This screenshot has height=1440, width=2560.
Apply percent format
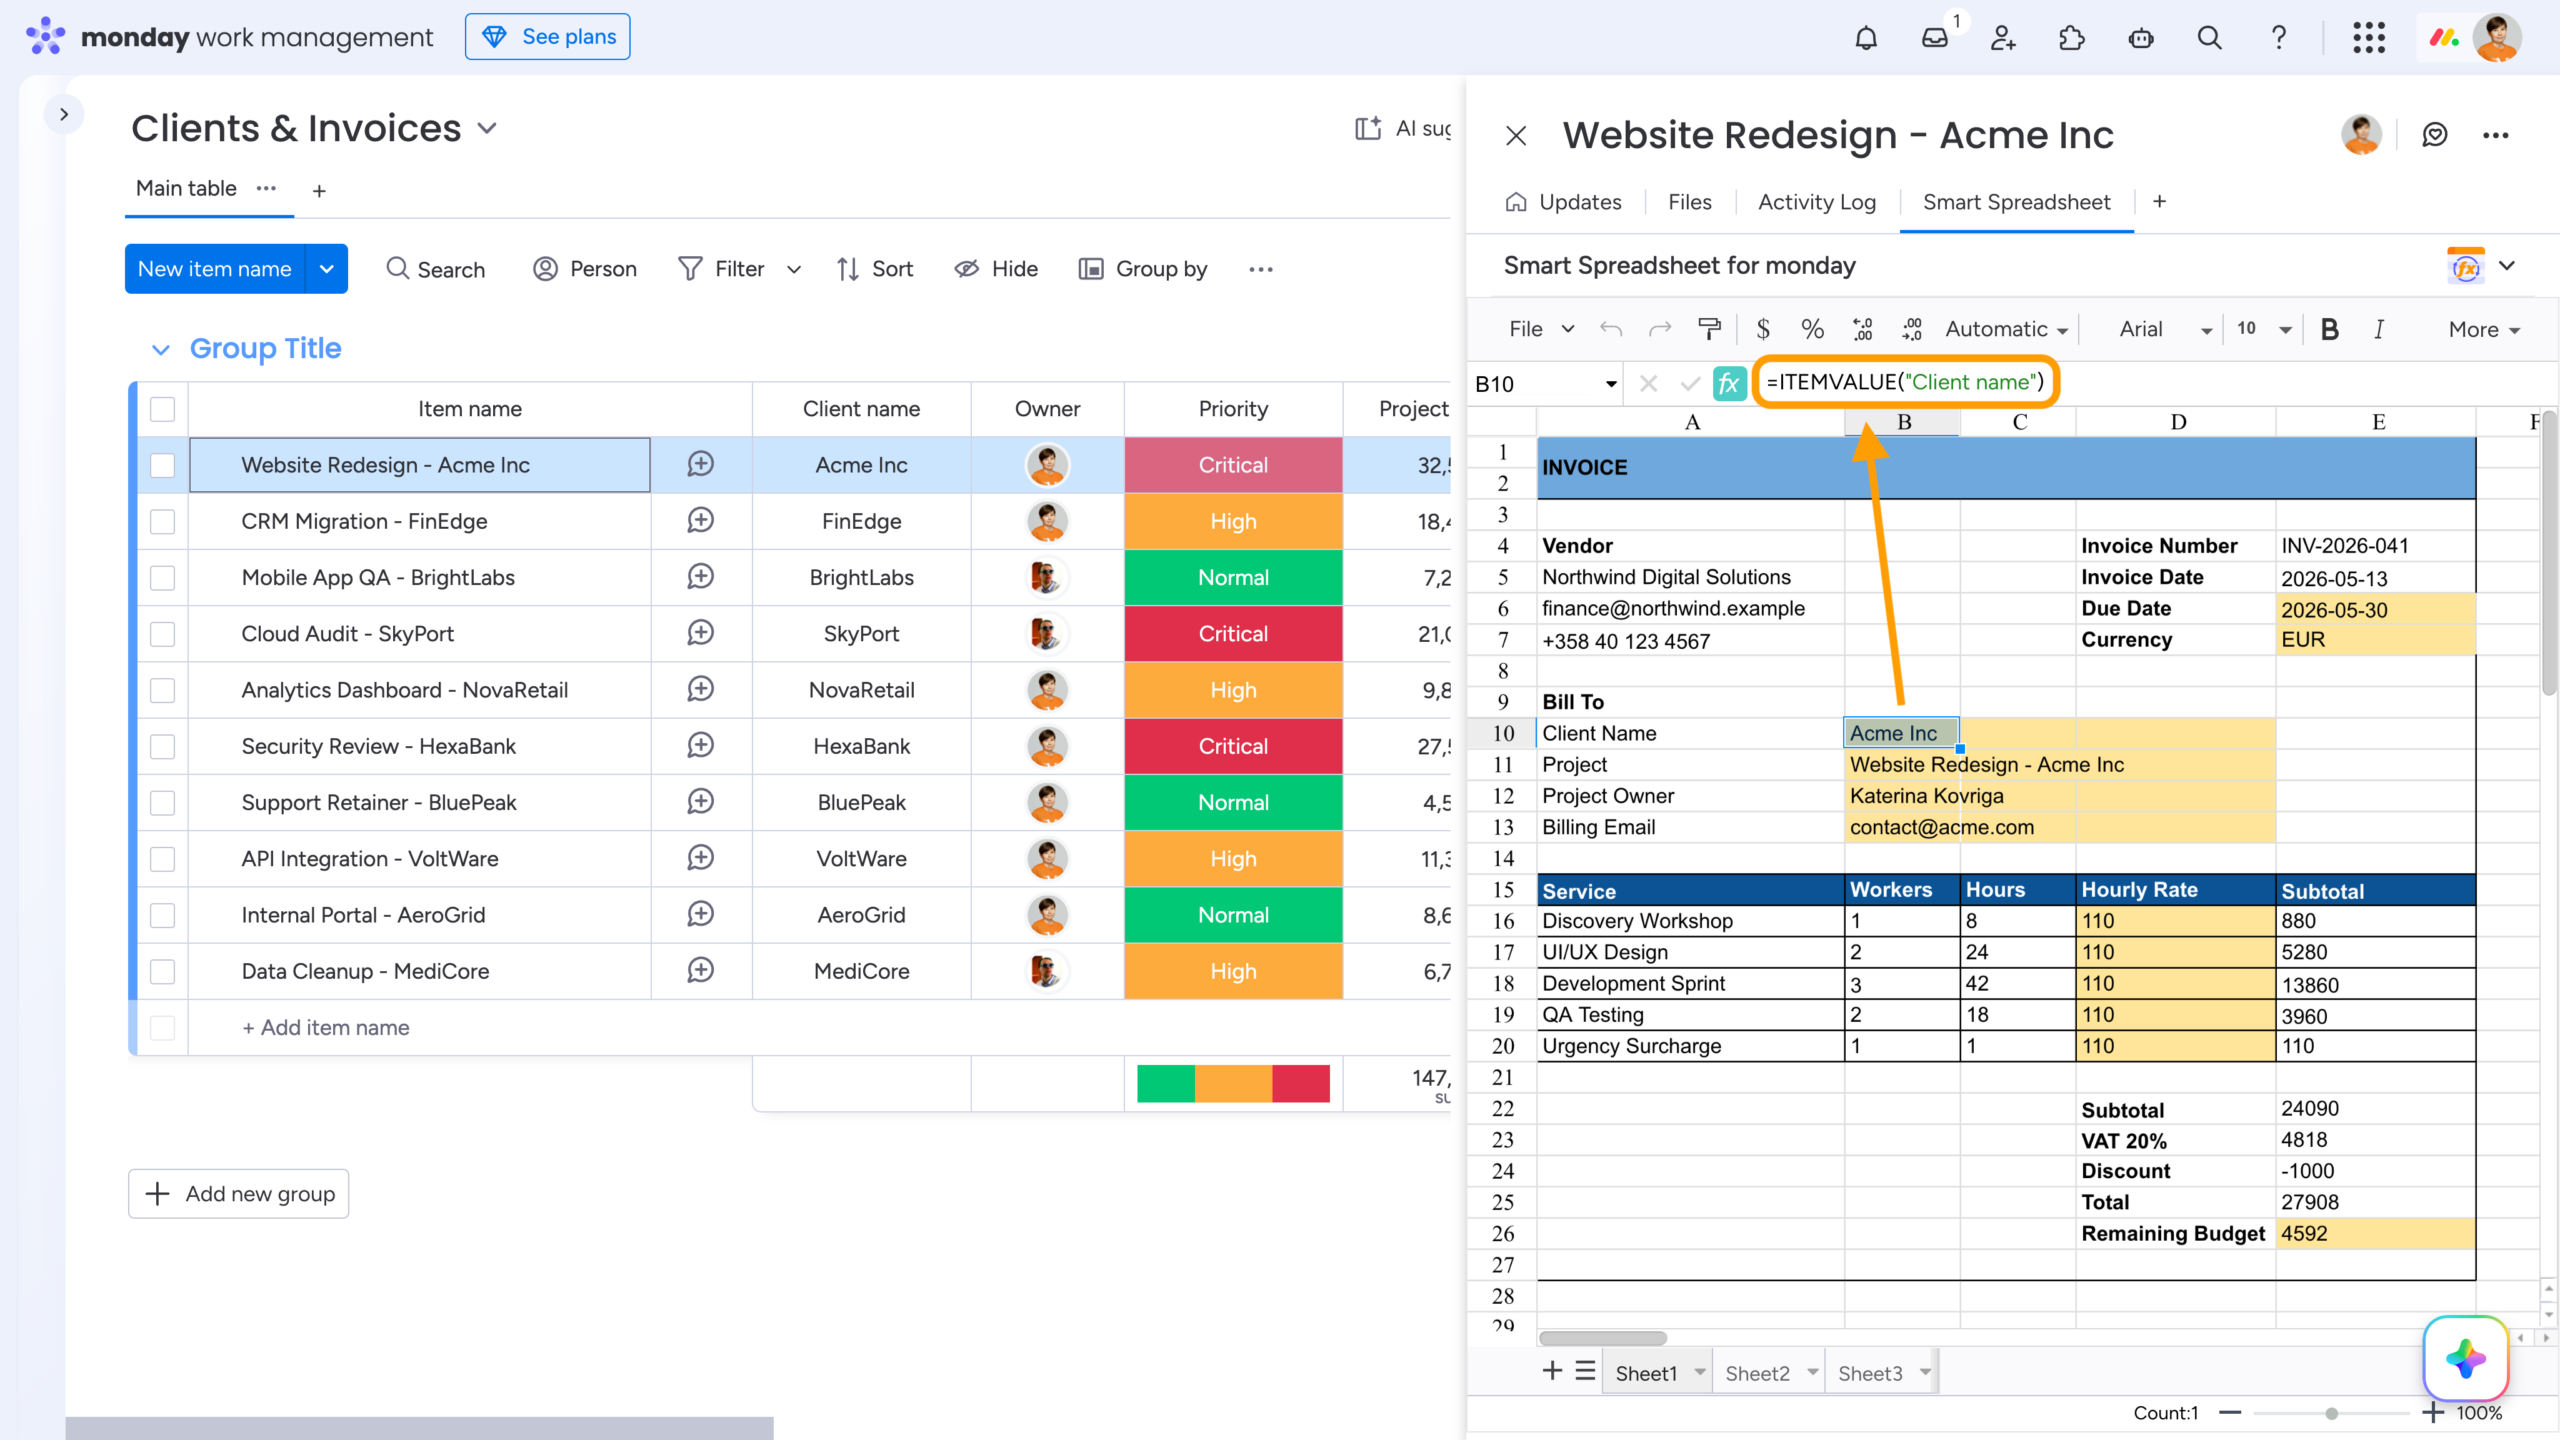click(1812, 329)
